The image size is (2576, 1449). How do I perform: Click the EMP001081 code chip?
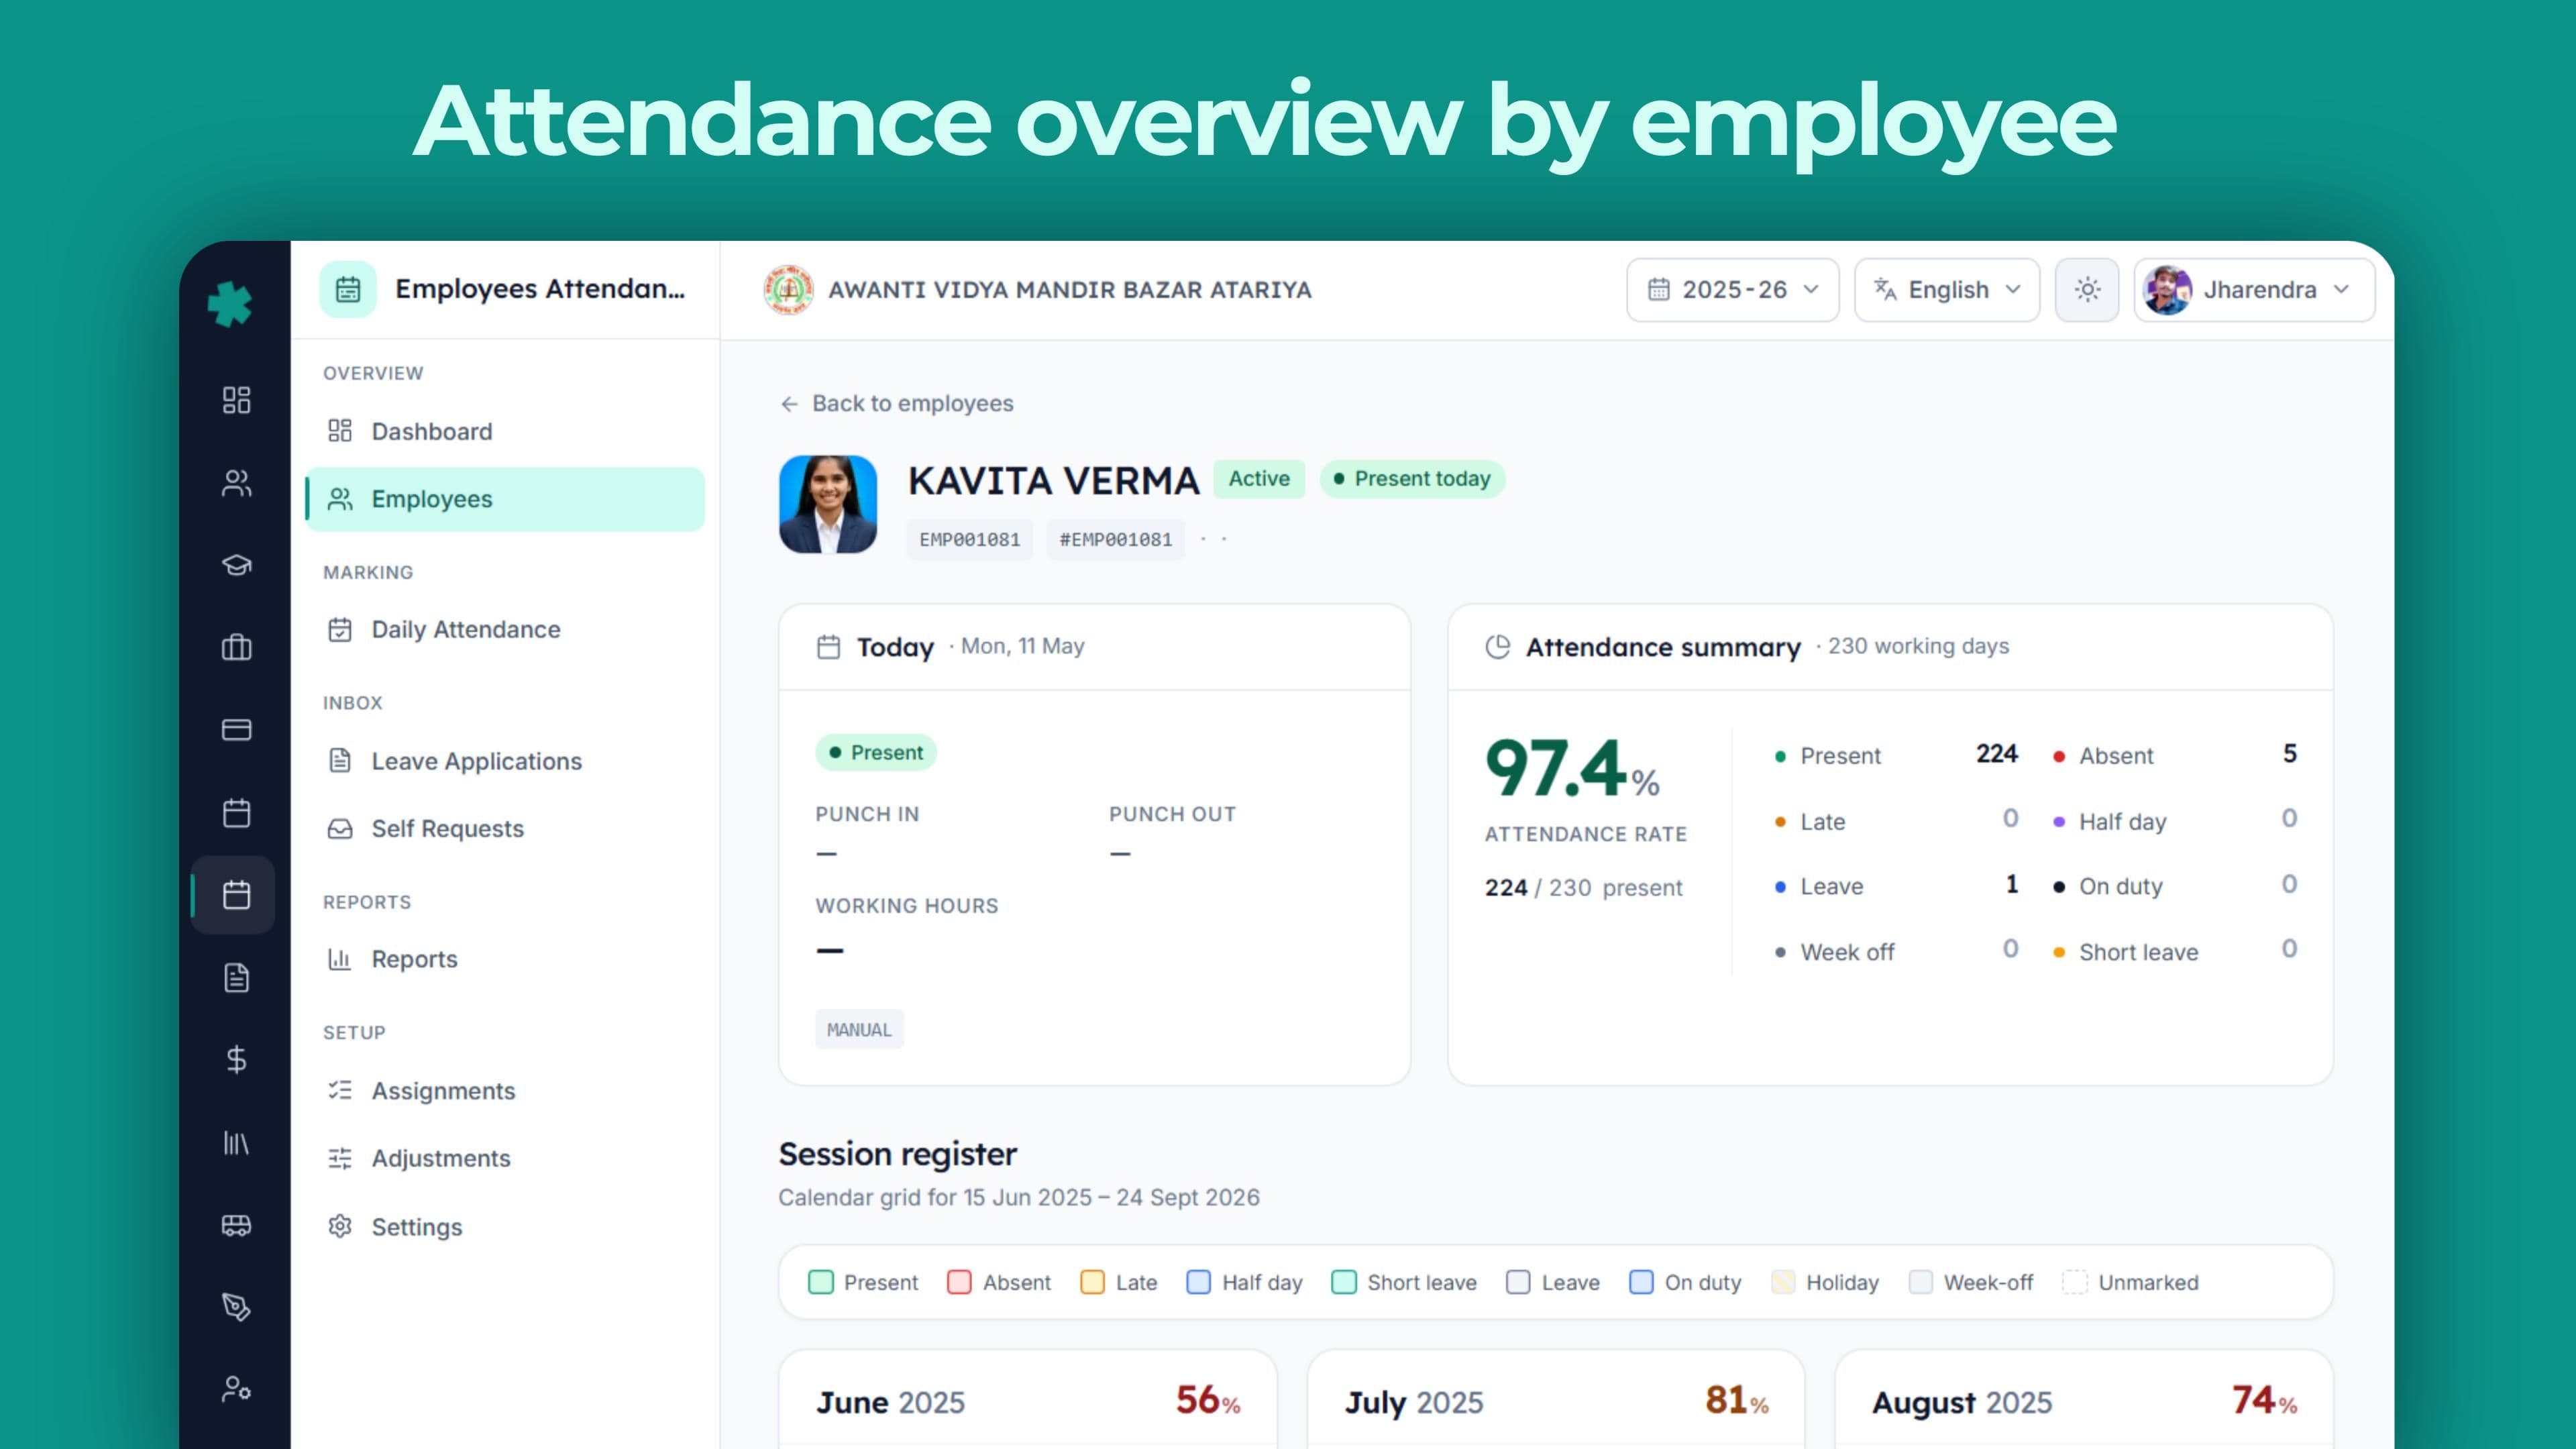pyautogui.click(x=970, y=540)
